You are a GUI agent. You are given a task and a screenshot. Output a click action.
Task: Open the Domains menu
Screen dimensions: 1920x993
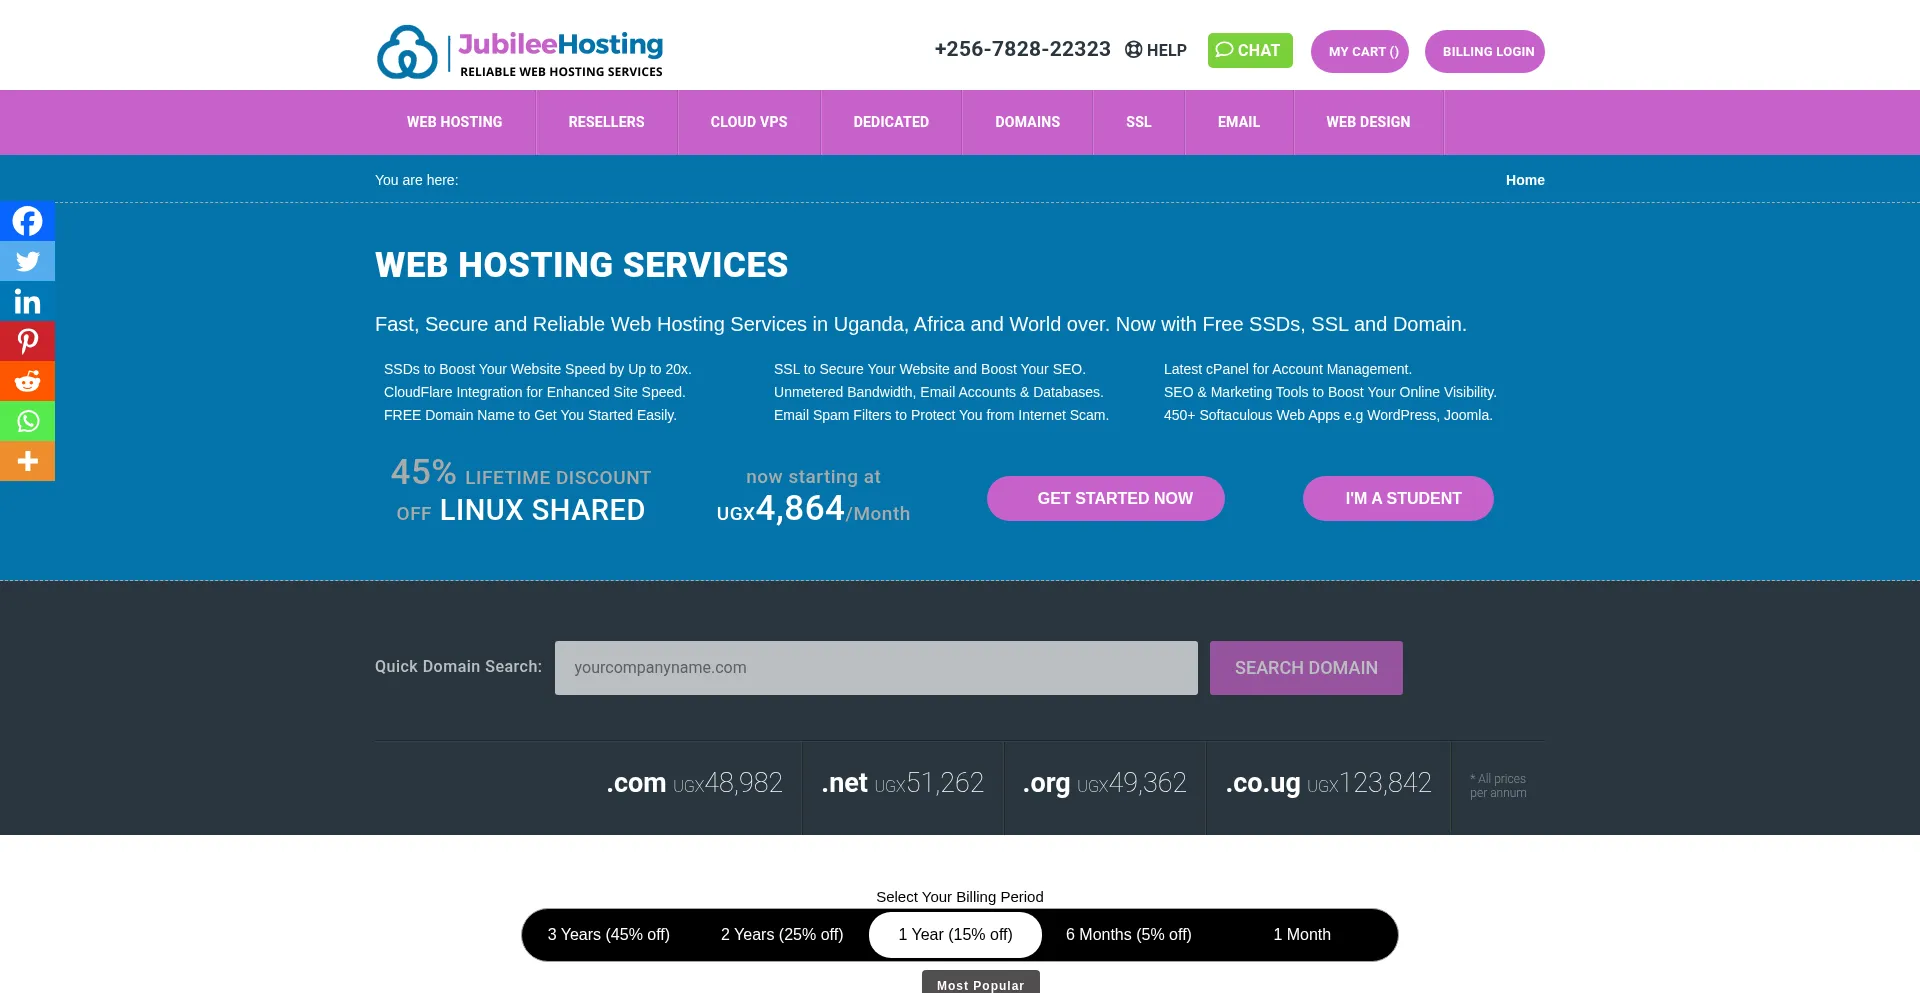click(1027, 122)
